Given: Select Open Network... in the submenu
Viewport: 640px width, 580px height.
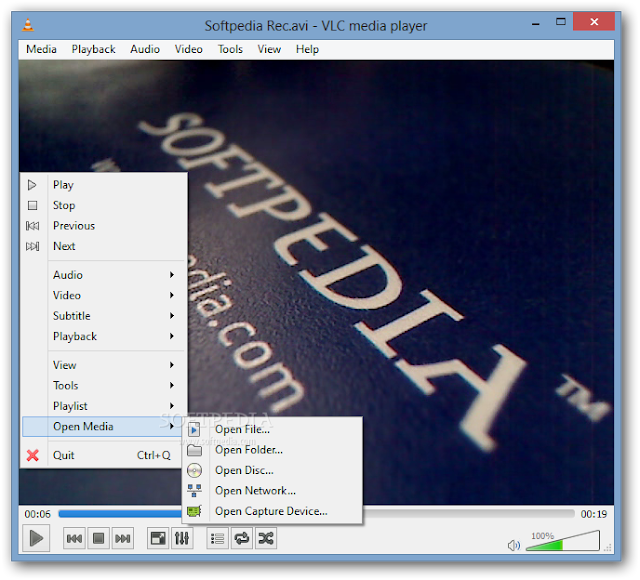Looking at the screenshot, I should pos(272,491).
